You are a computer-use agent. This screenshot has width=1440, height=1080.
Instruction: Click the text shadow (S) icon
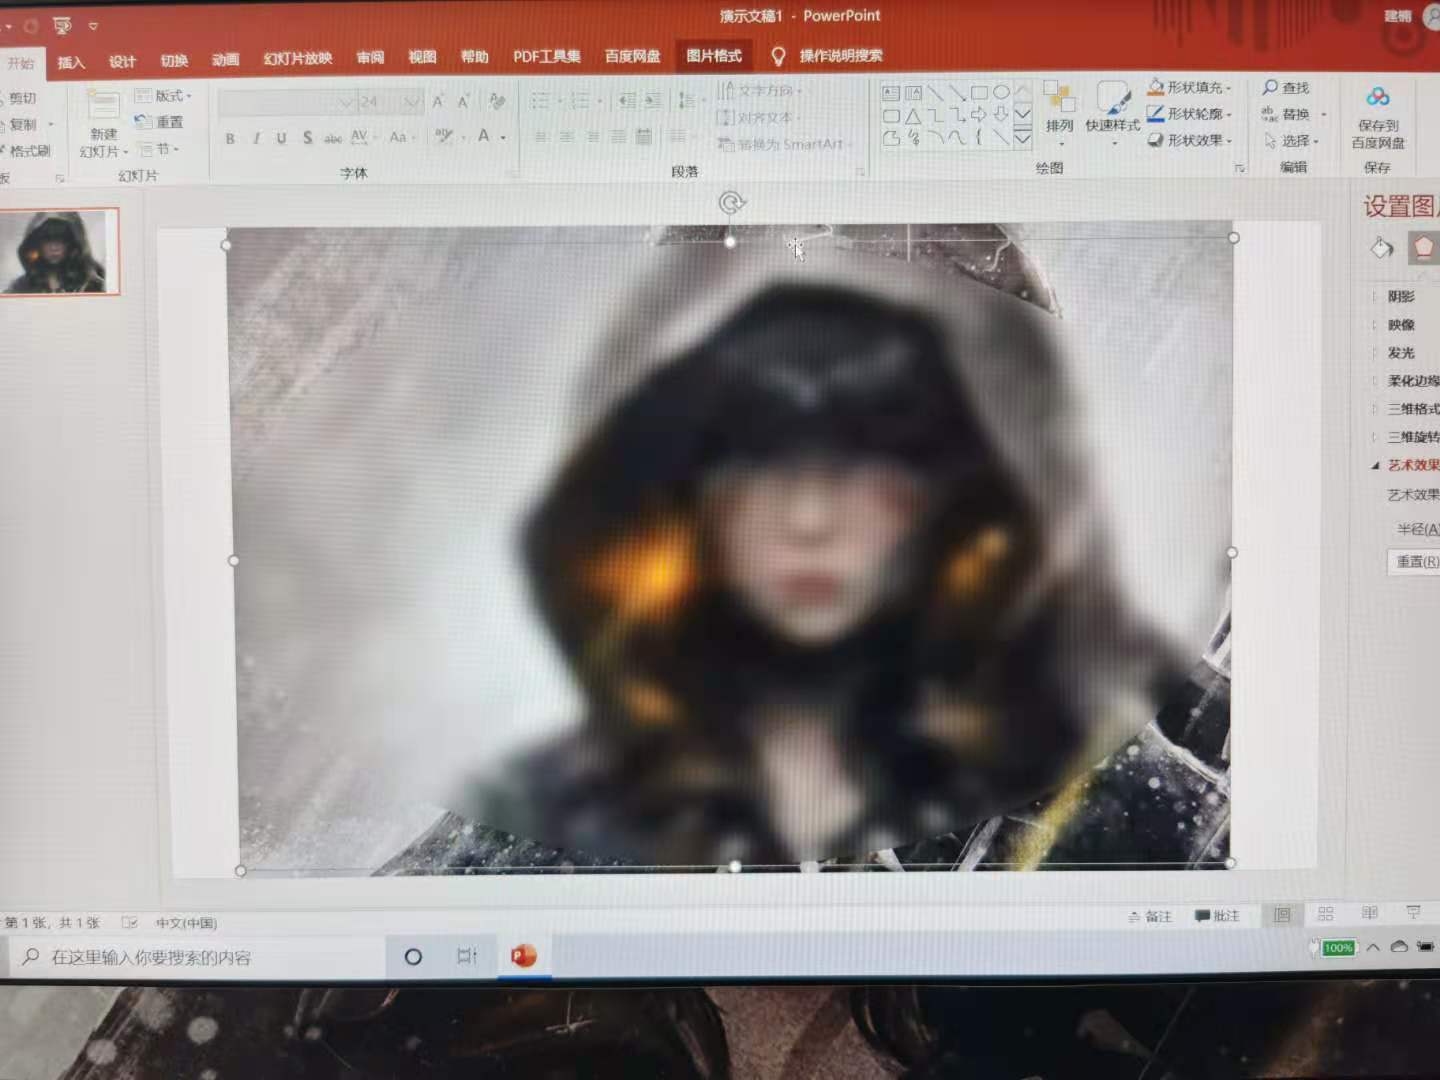tap(307, 138)
